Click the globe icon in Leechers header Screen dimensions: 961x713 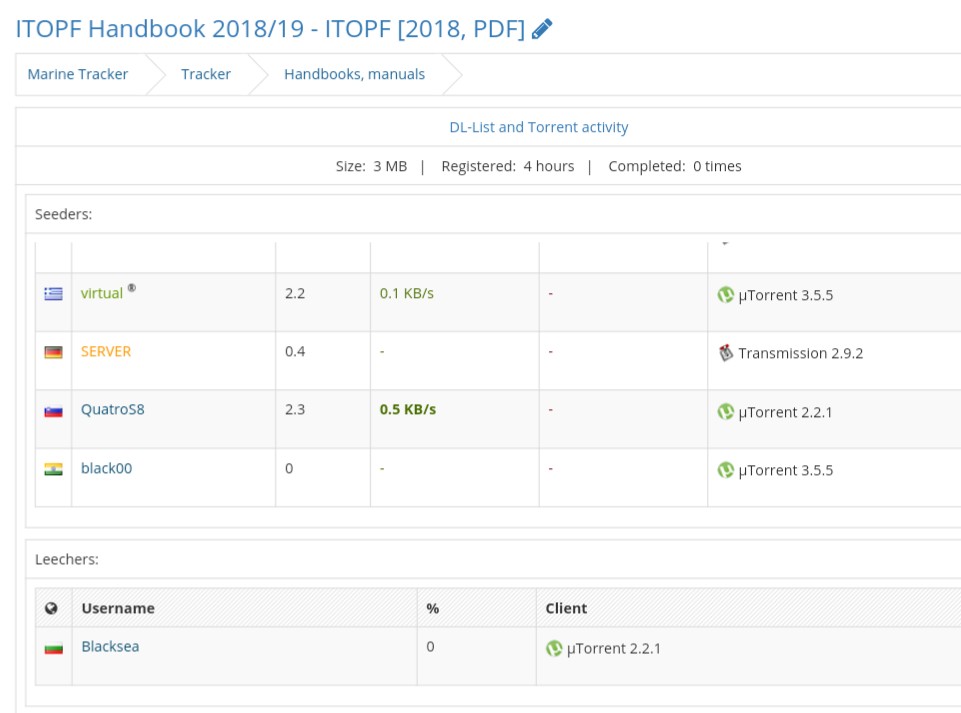52,608
